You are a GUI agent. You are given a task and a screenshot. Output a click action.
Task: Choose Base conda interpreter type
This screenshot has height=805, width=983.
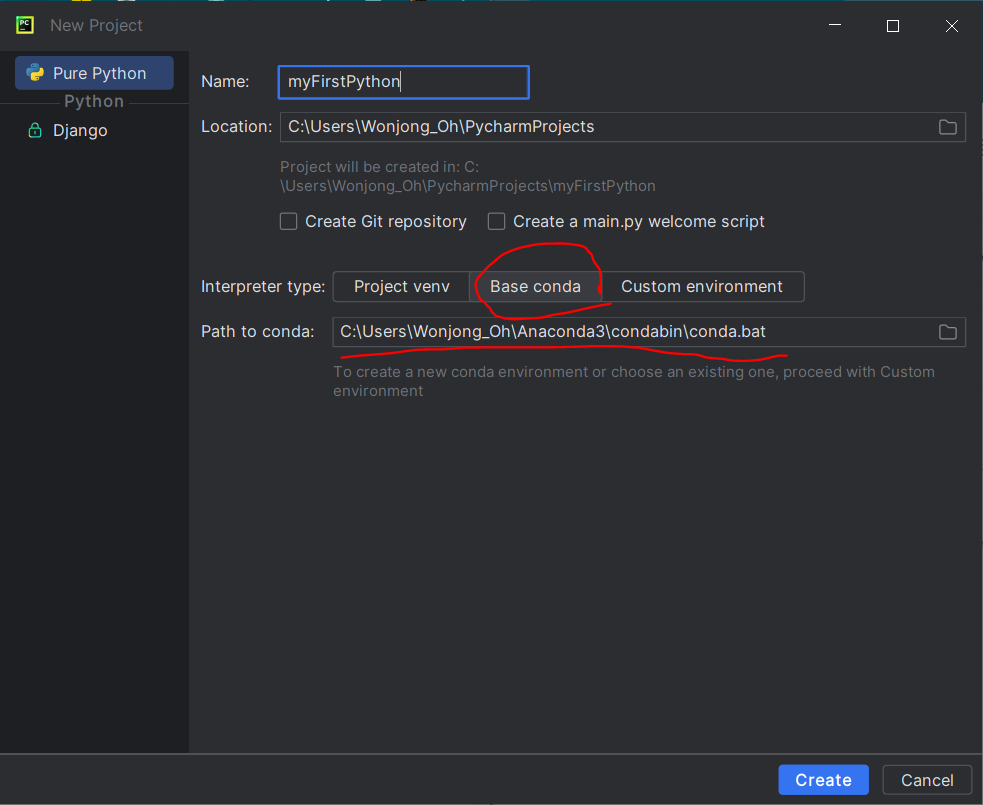point(535,287)
